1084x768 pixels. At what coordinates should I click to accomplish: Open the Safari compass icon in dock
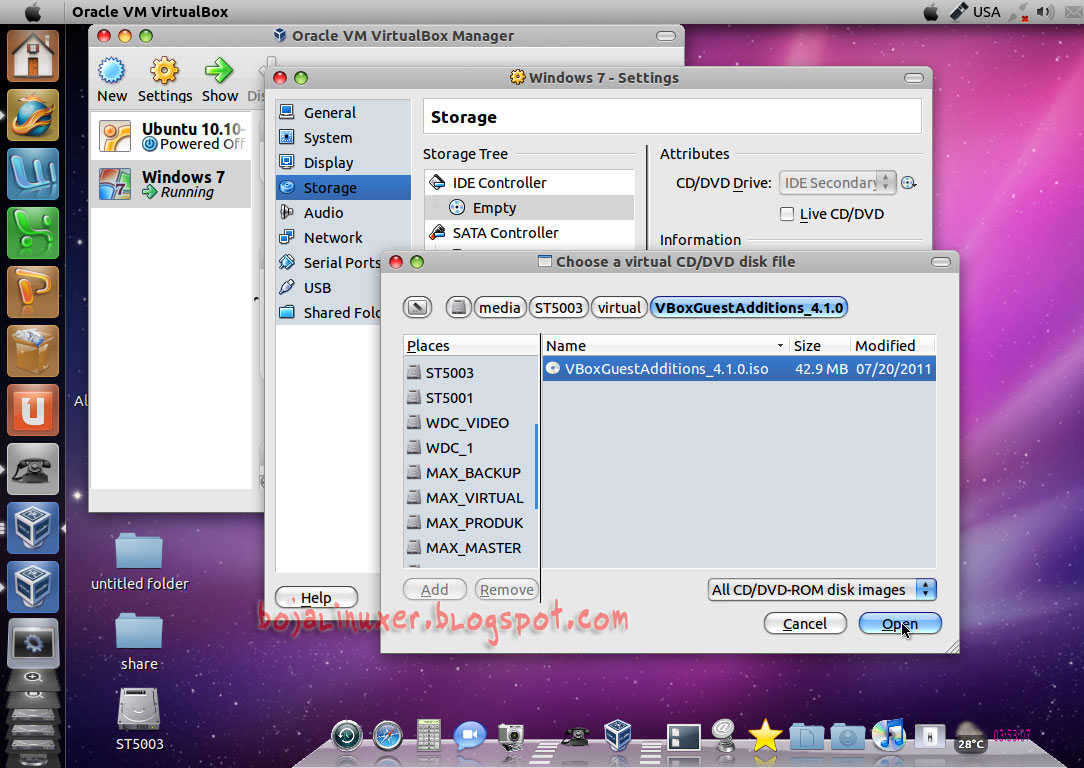point(388,736)
